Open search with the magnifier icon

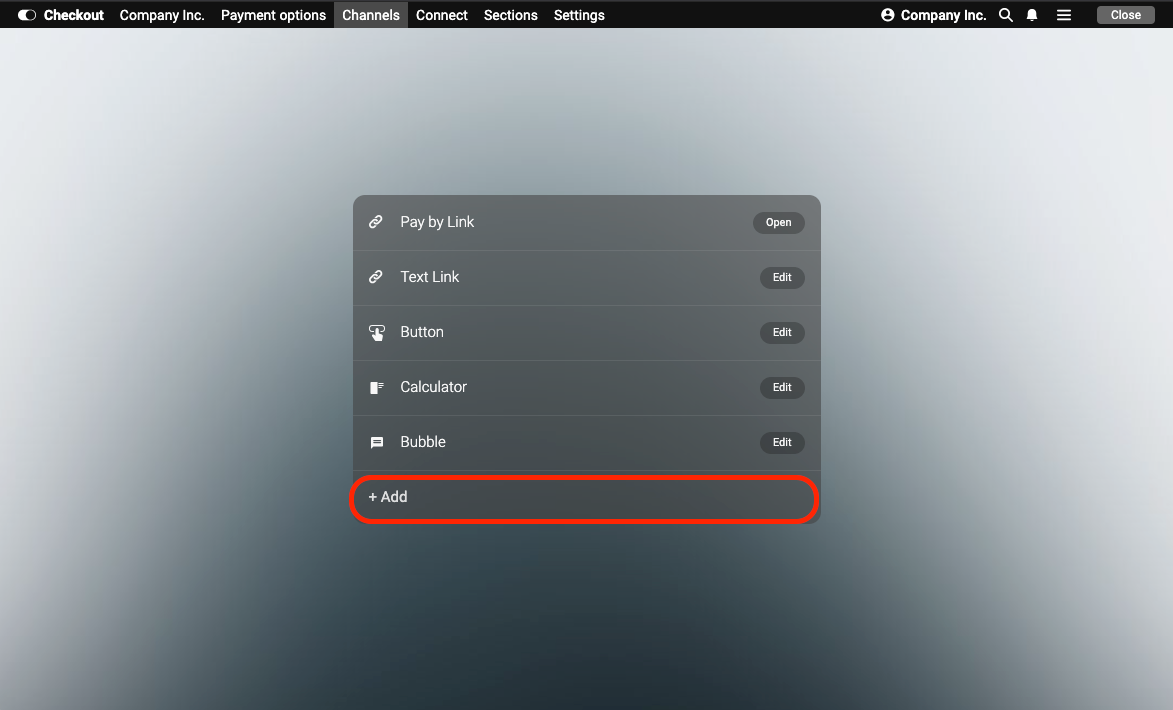tap(1006, 15)
